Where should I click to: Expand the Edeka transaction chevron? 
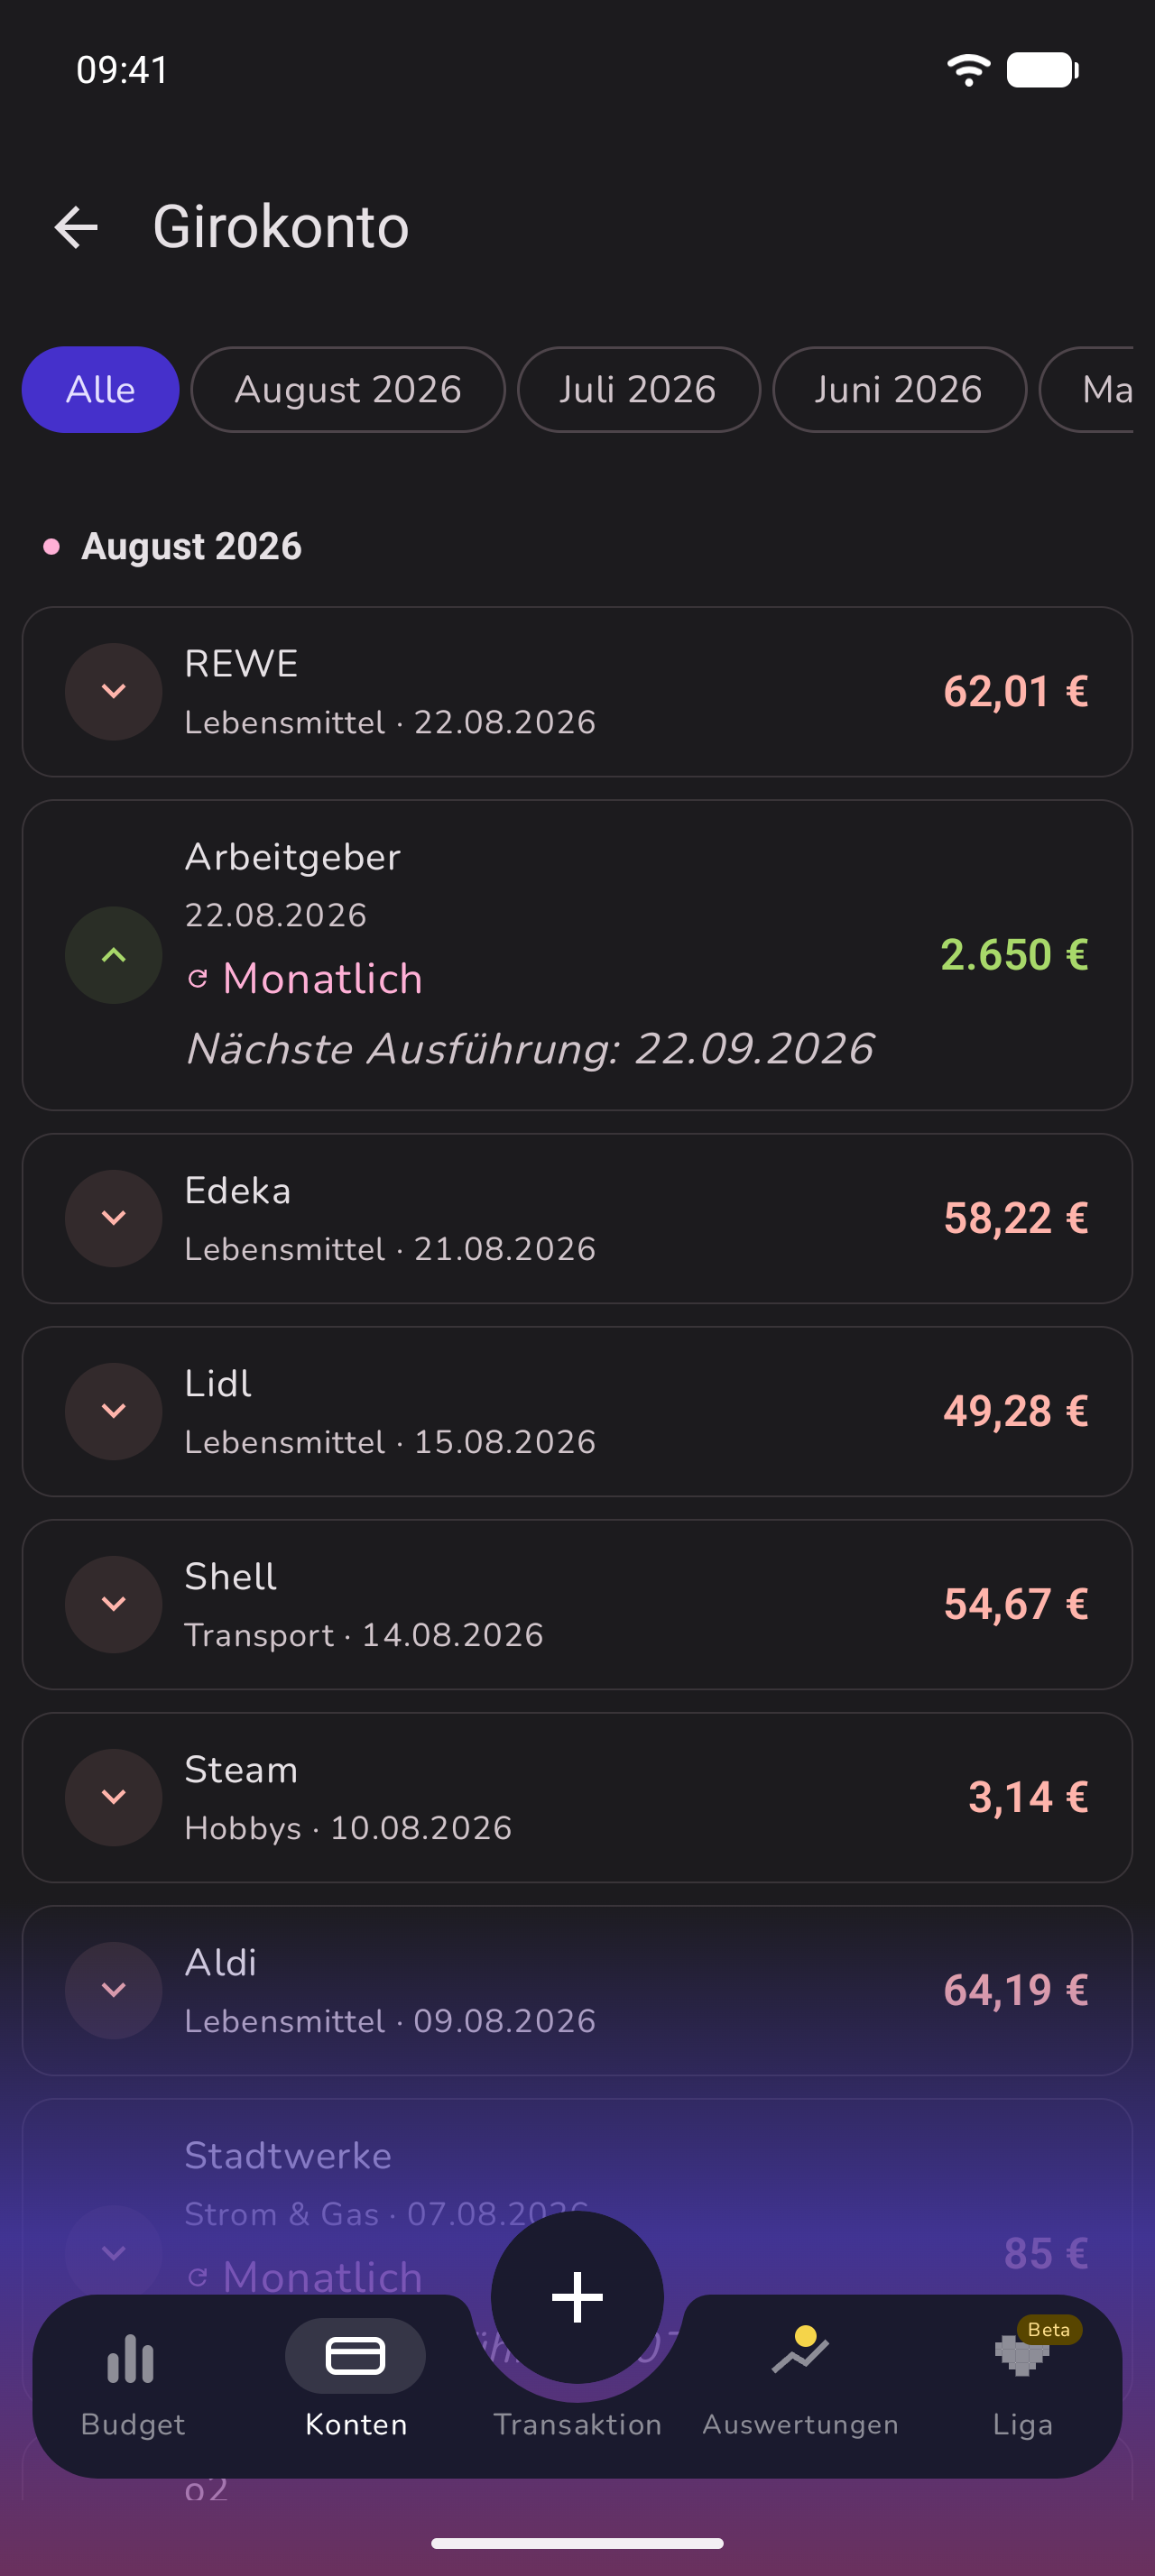[x=114, y=1218]
